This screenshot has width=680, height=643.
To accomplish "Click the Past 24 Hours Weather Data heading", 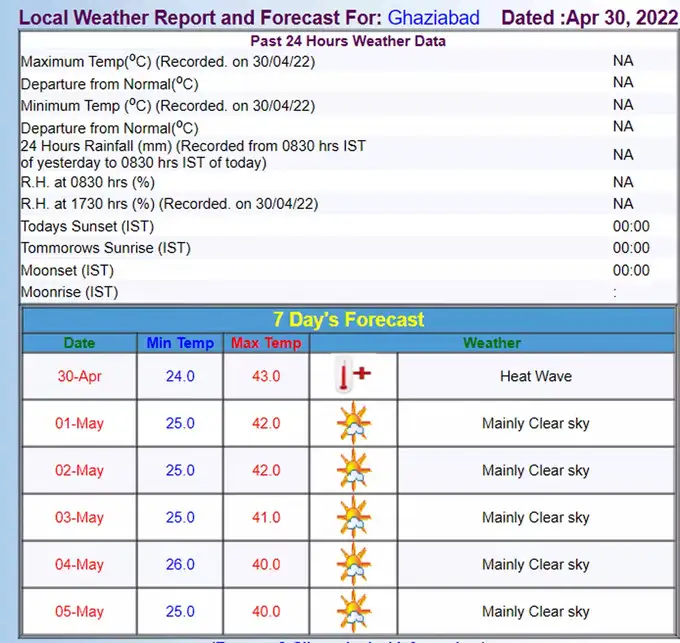I will pyautogui.click(x=348, y=41).
